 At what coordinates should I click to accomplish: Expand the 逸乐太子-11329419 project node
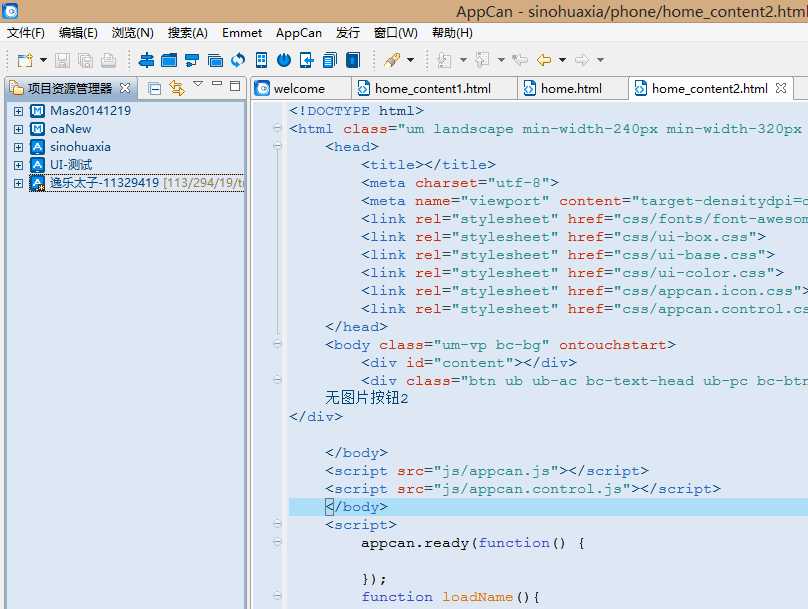click(19, 183)
